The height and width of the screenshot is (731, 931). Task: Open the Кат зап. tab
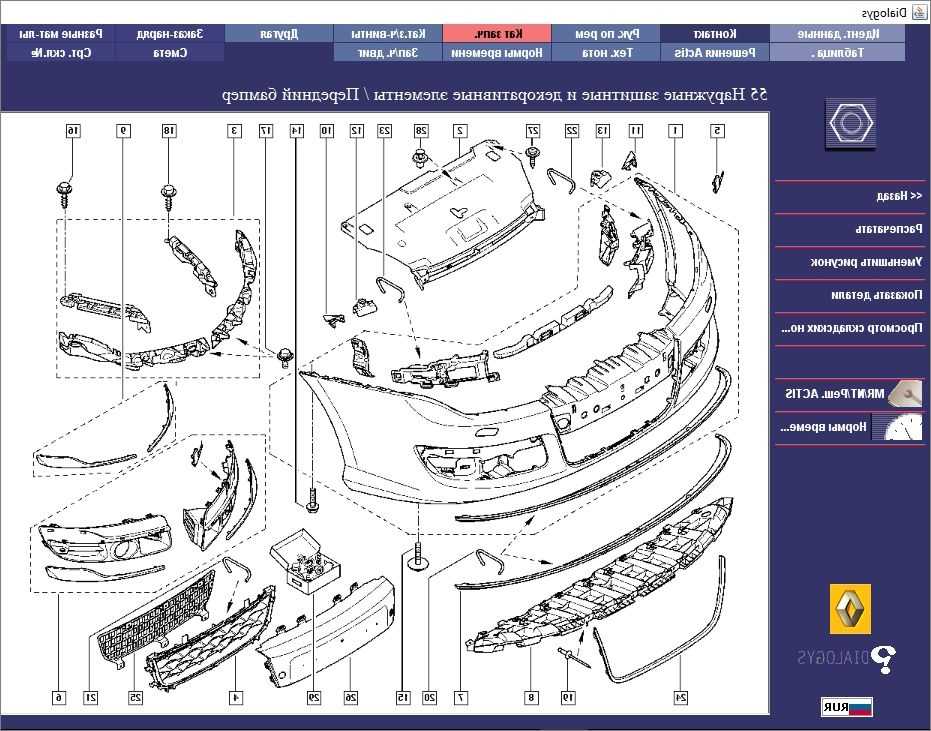pyautogui.click(x=497, y=33)
